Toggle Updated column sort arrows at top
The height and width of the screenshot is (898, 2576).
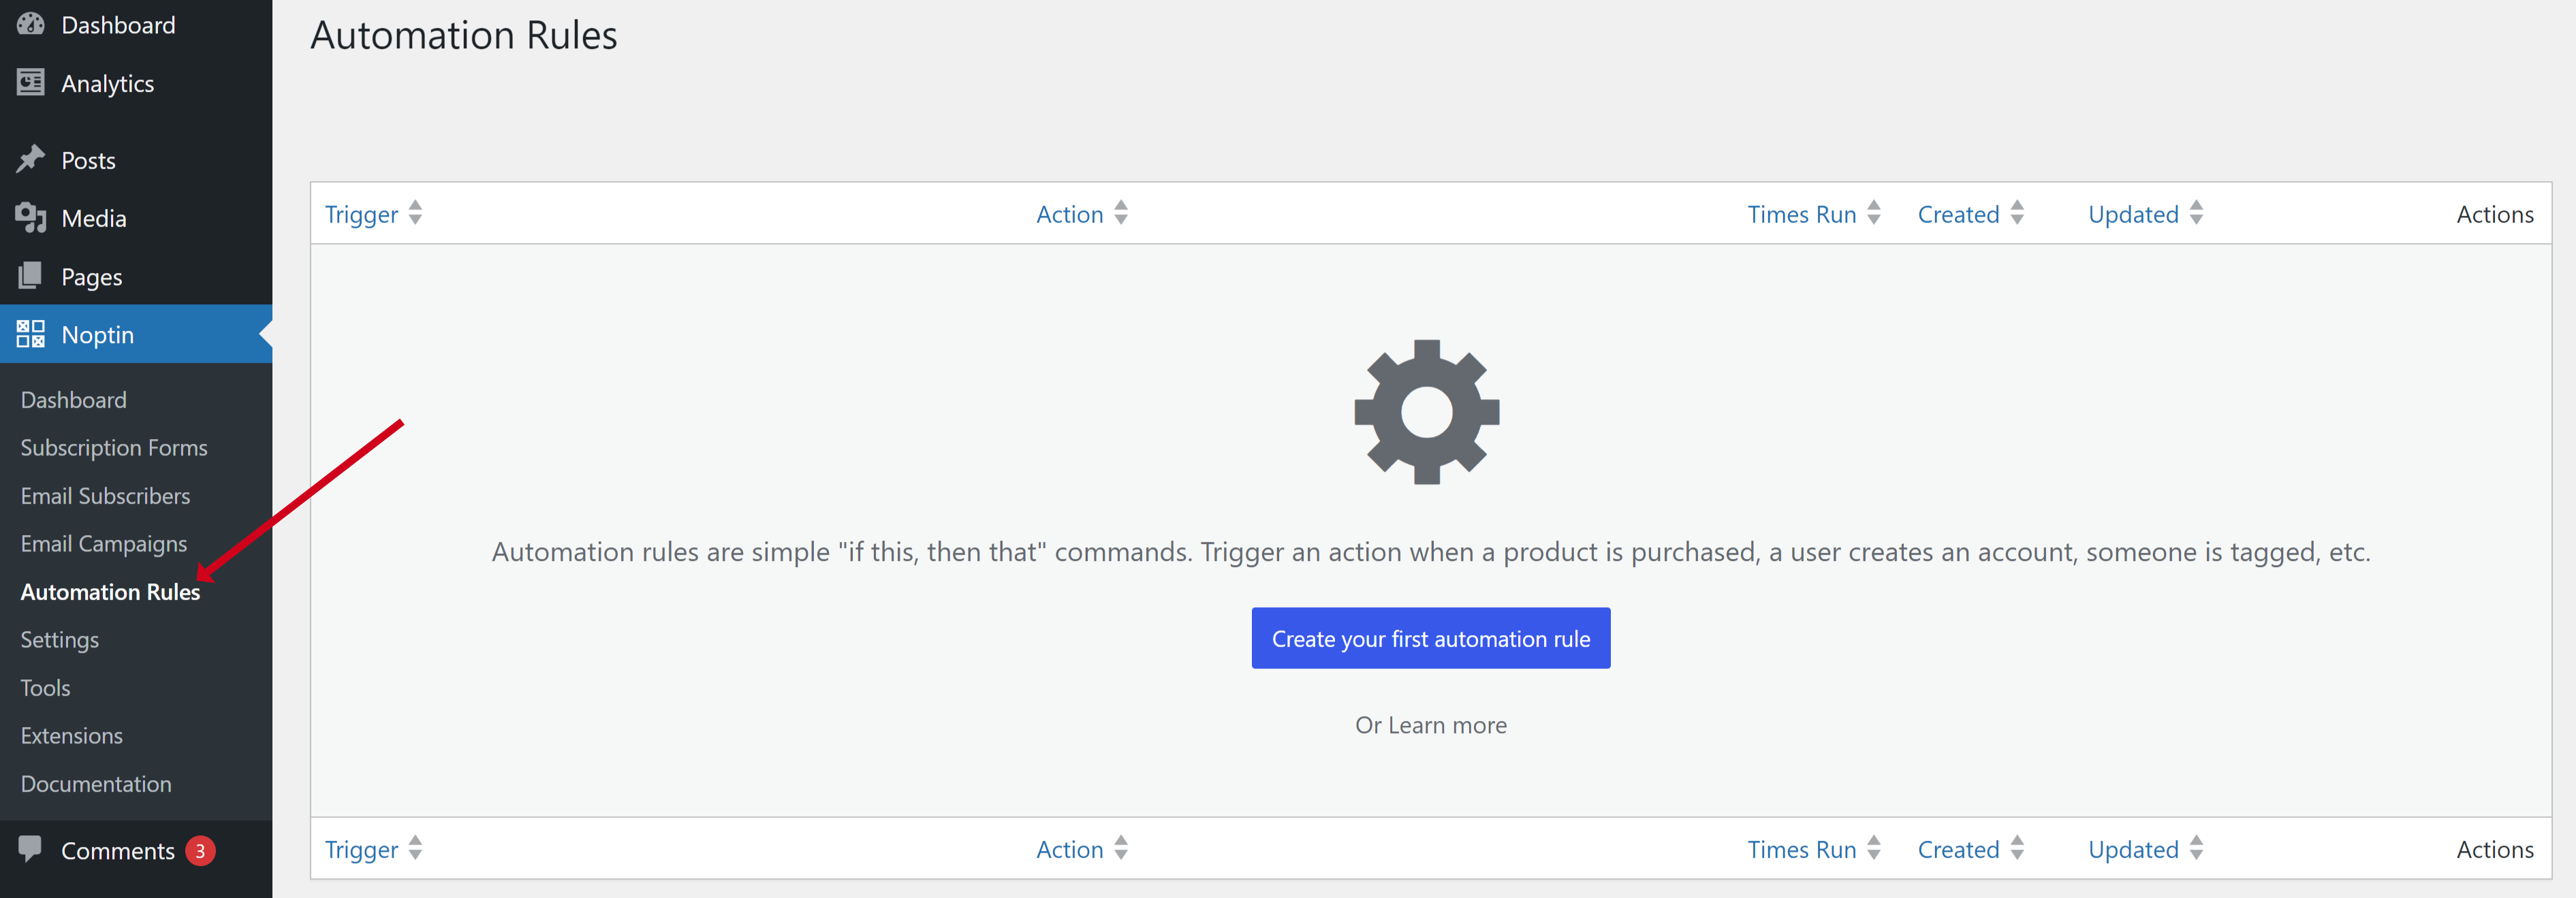pyautogui.click(x=2196, y=213)
